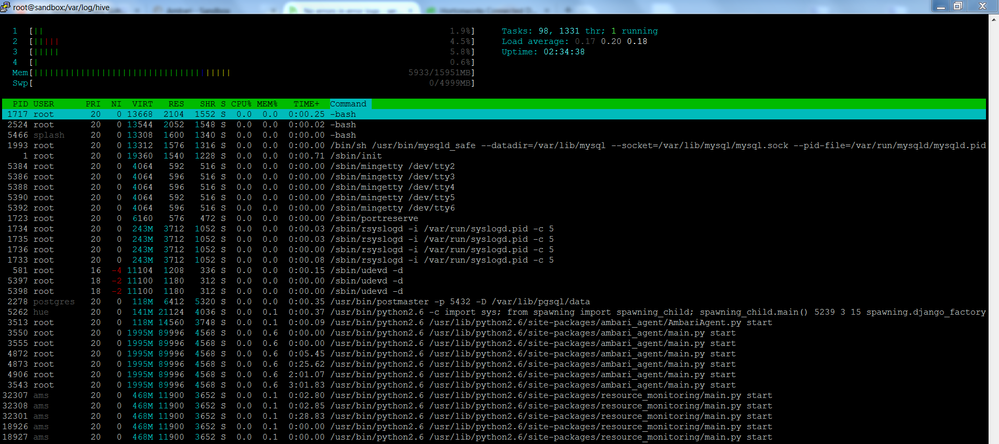The width and height of the screenshot is (999, 444).
Task: Close the PuTTY terminal window
Action: pyautogui.click(x=982, y=6)
